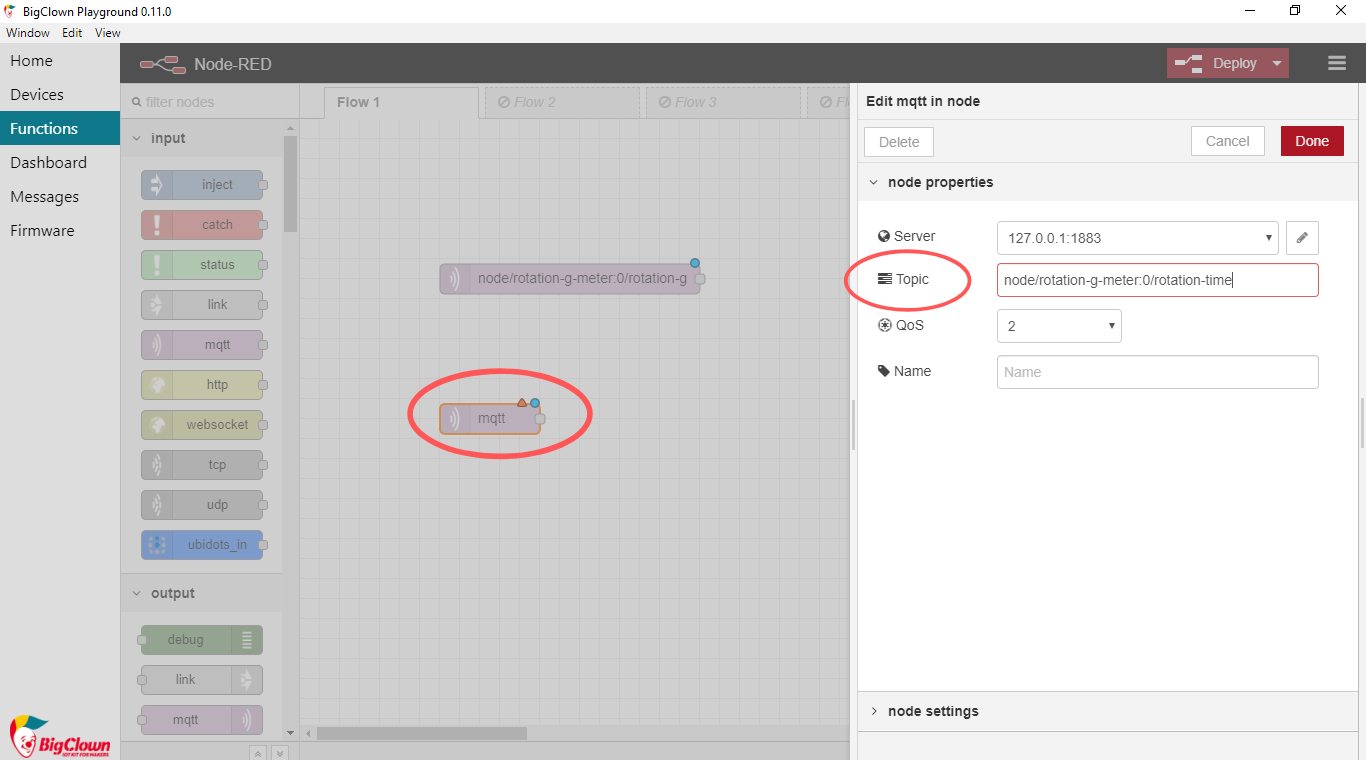Screen dimensions: 1366x760
Task: Collapse the node properties section
Action: point(1108,182)
